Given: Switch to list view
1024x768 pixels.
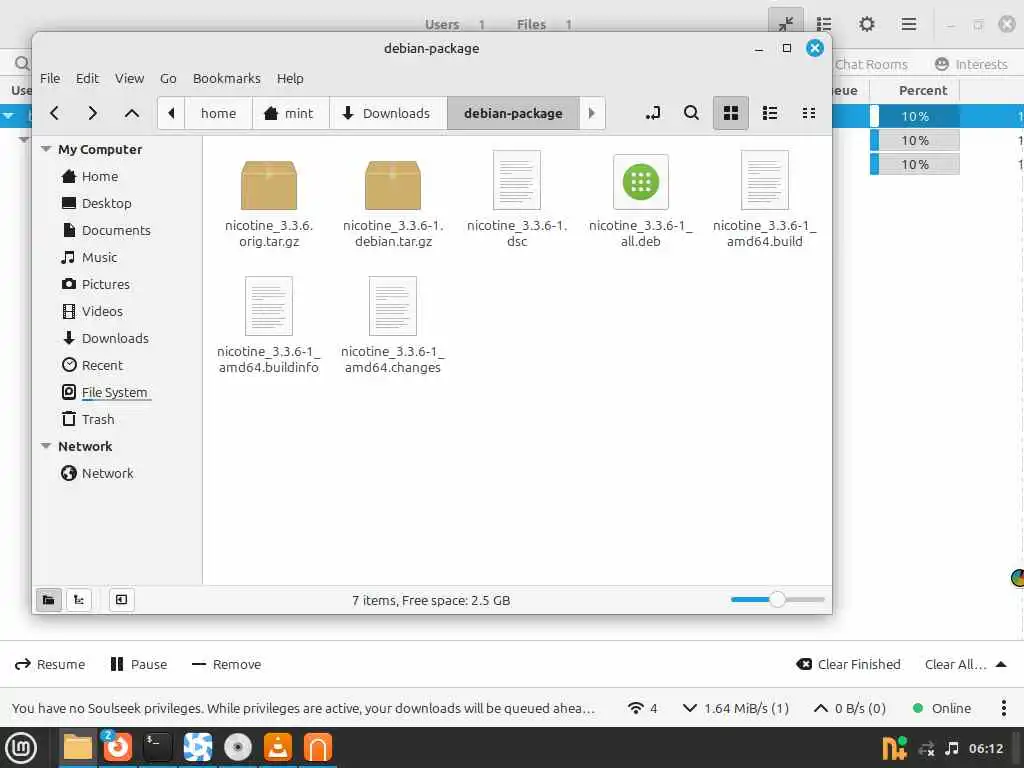Looking at the screenshot, I should (770, 113).
